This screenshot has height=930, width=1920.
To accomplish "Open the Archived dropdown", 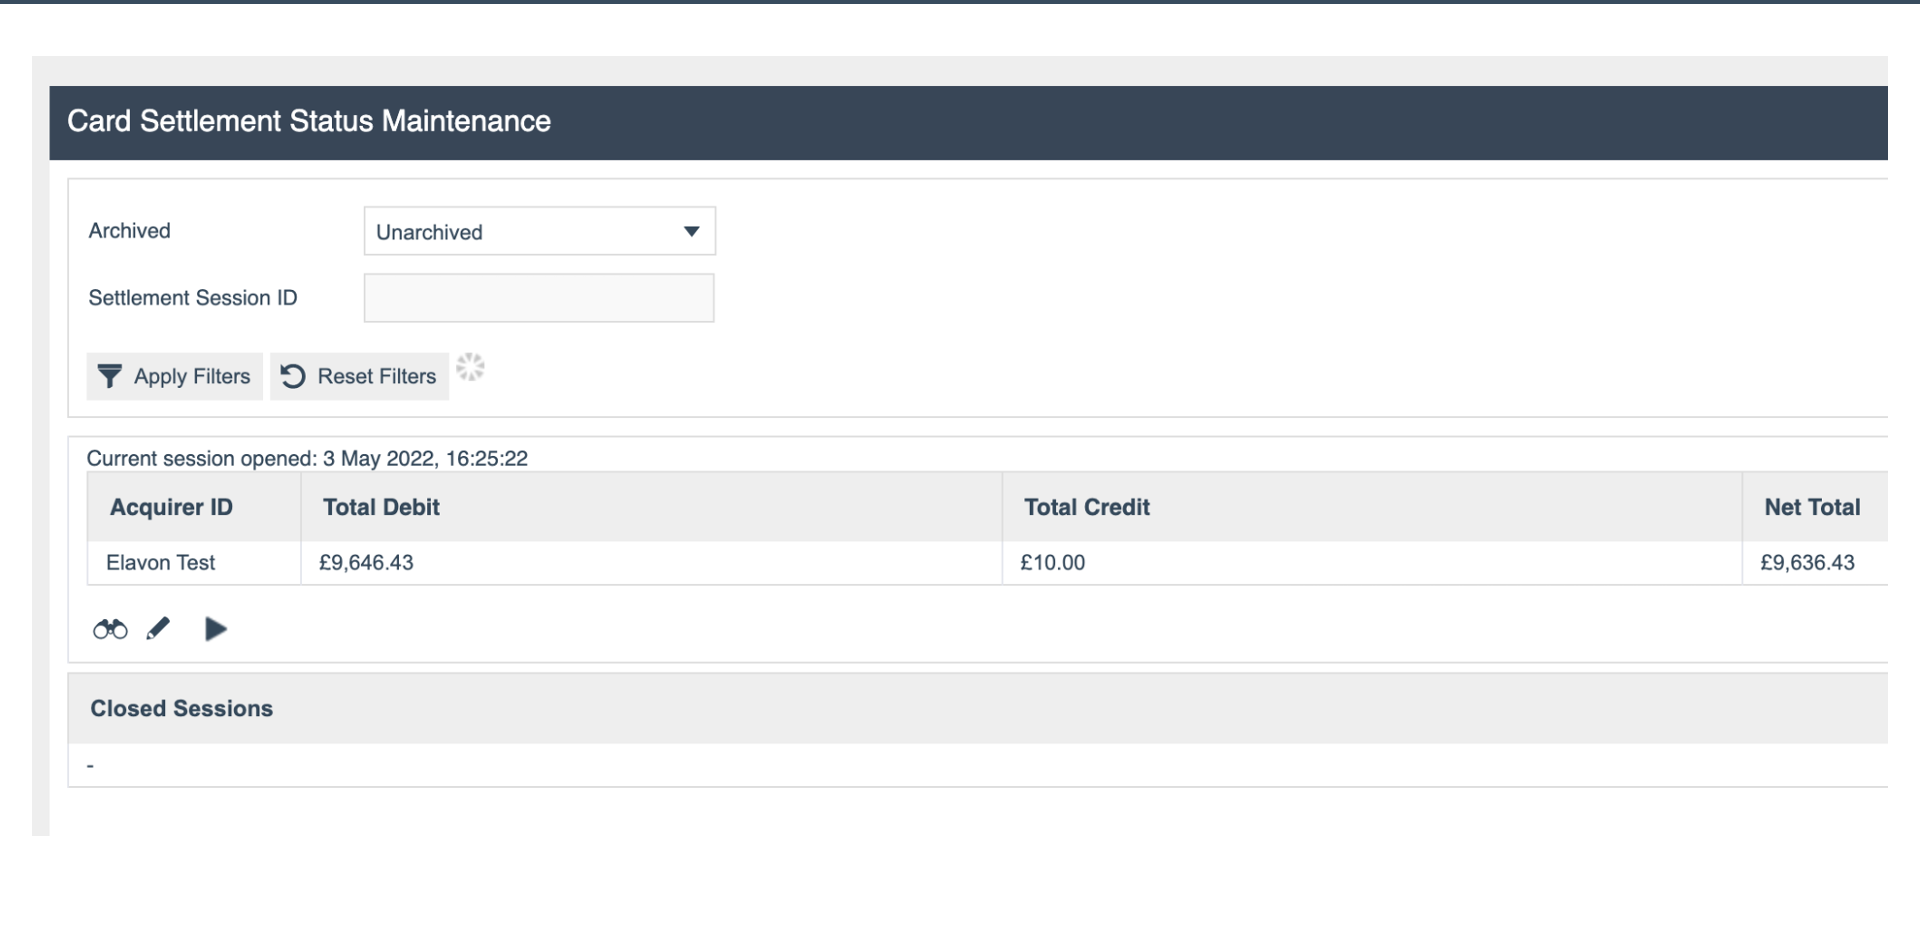I will [x=539, y=231].
